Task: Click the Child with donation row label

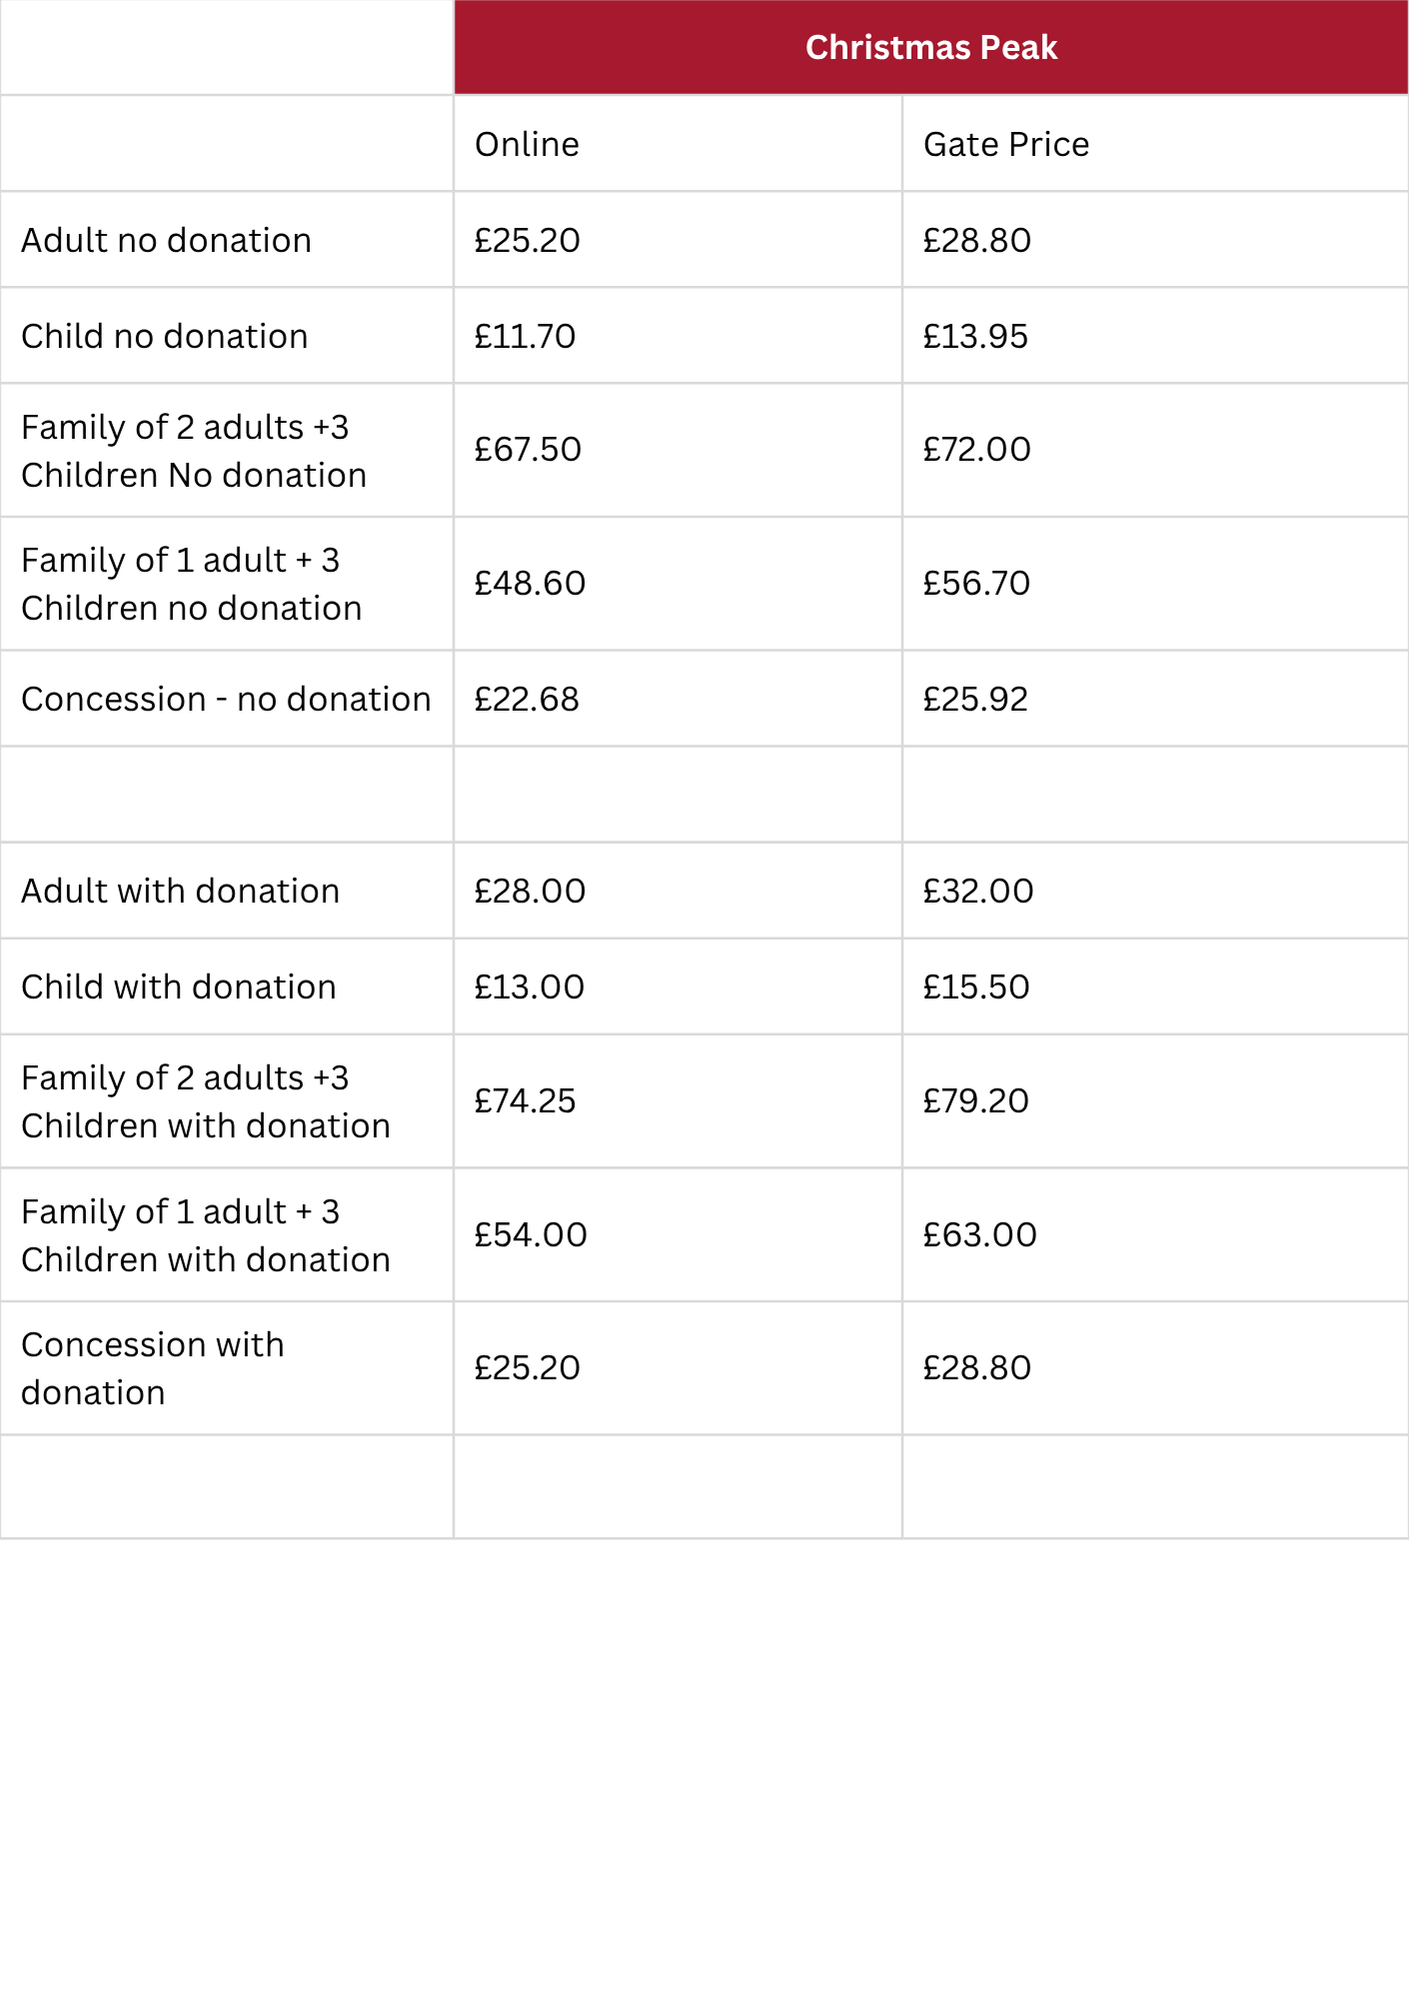Action: (x=178, y=988)
